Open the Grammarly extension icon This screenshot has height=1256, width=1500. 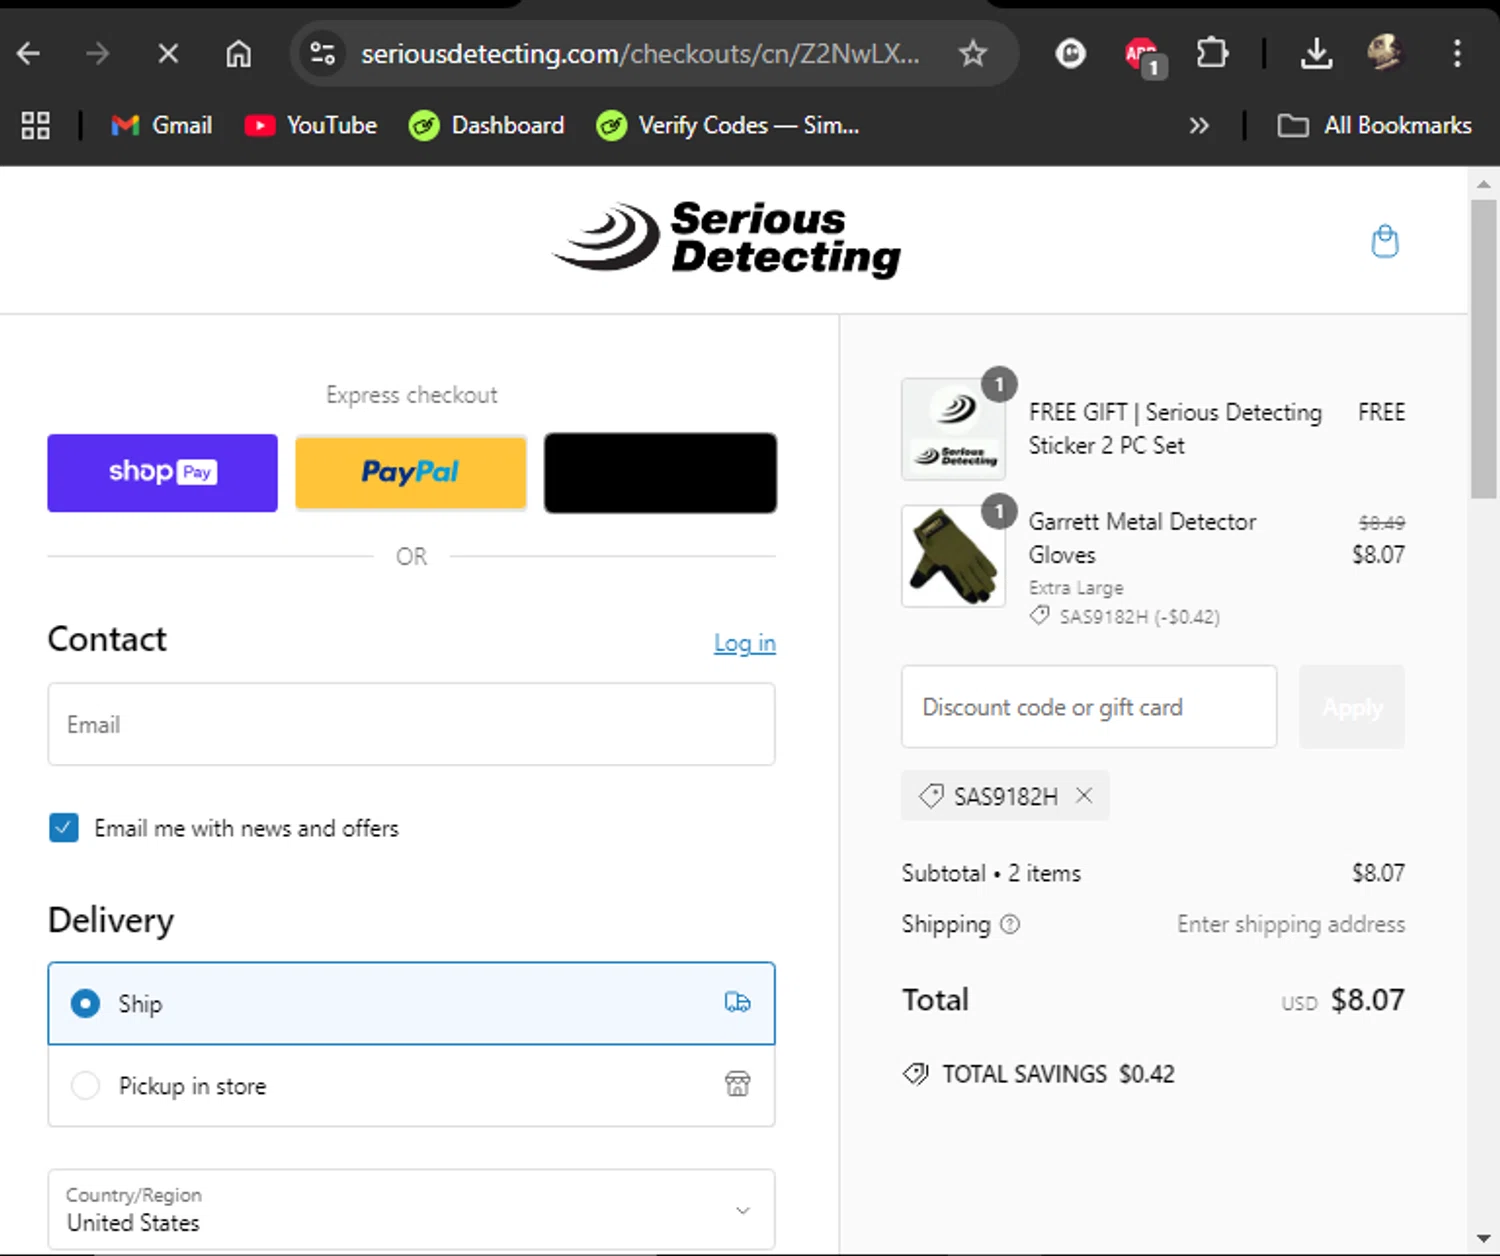pyautogui.click(x=1071, y=53)
